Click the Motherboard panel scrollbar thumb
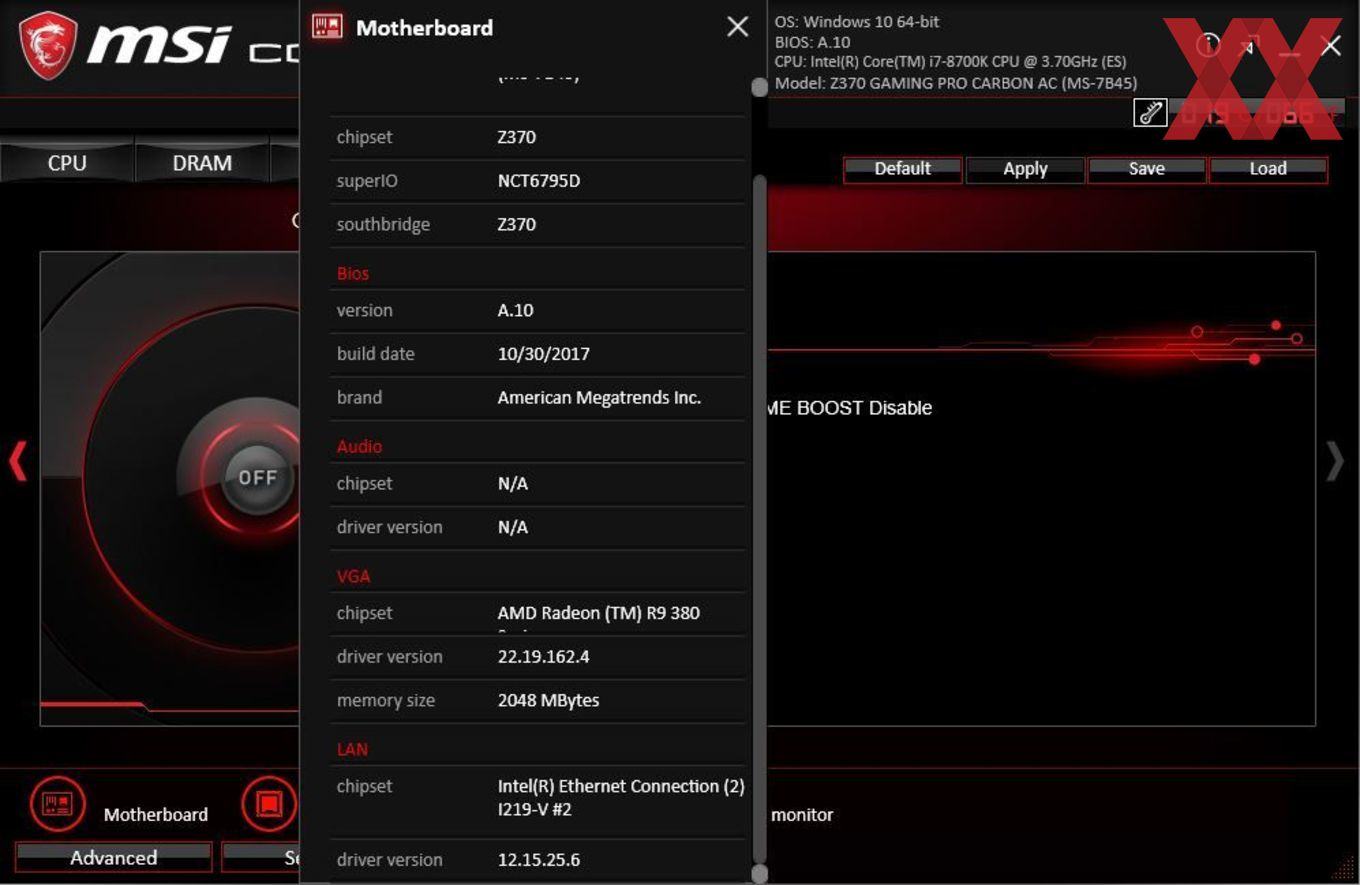This screenshot has height=885, width=1360. (x=760, y=518)
